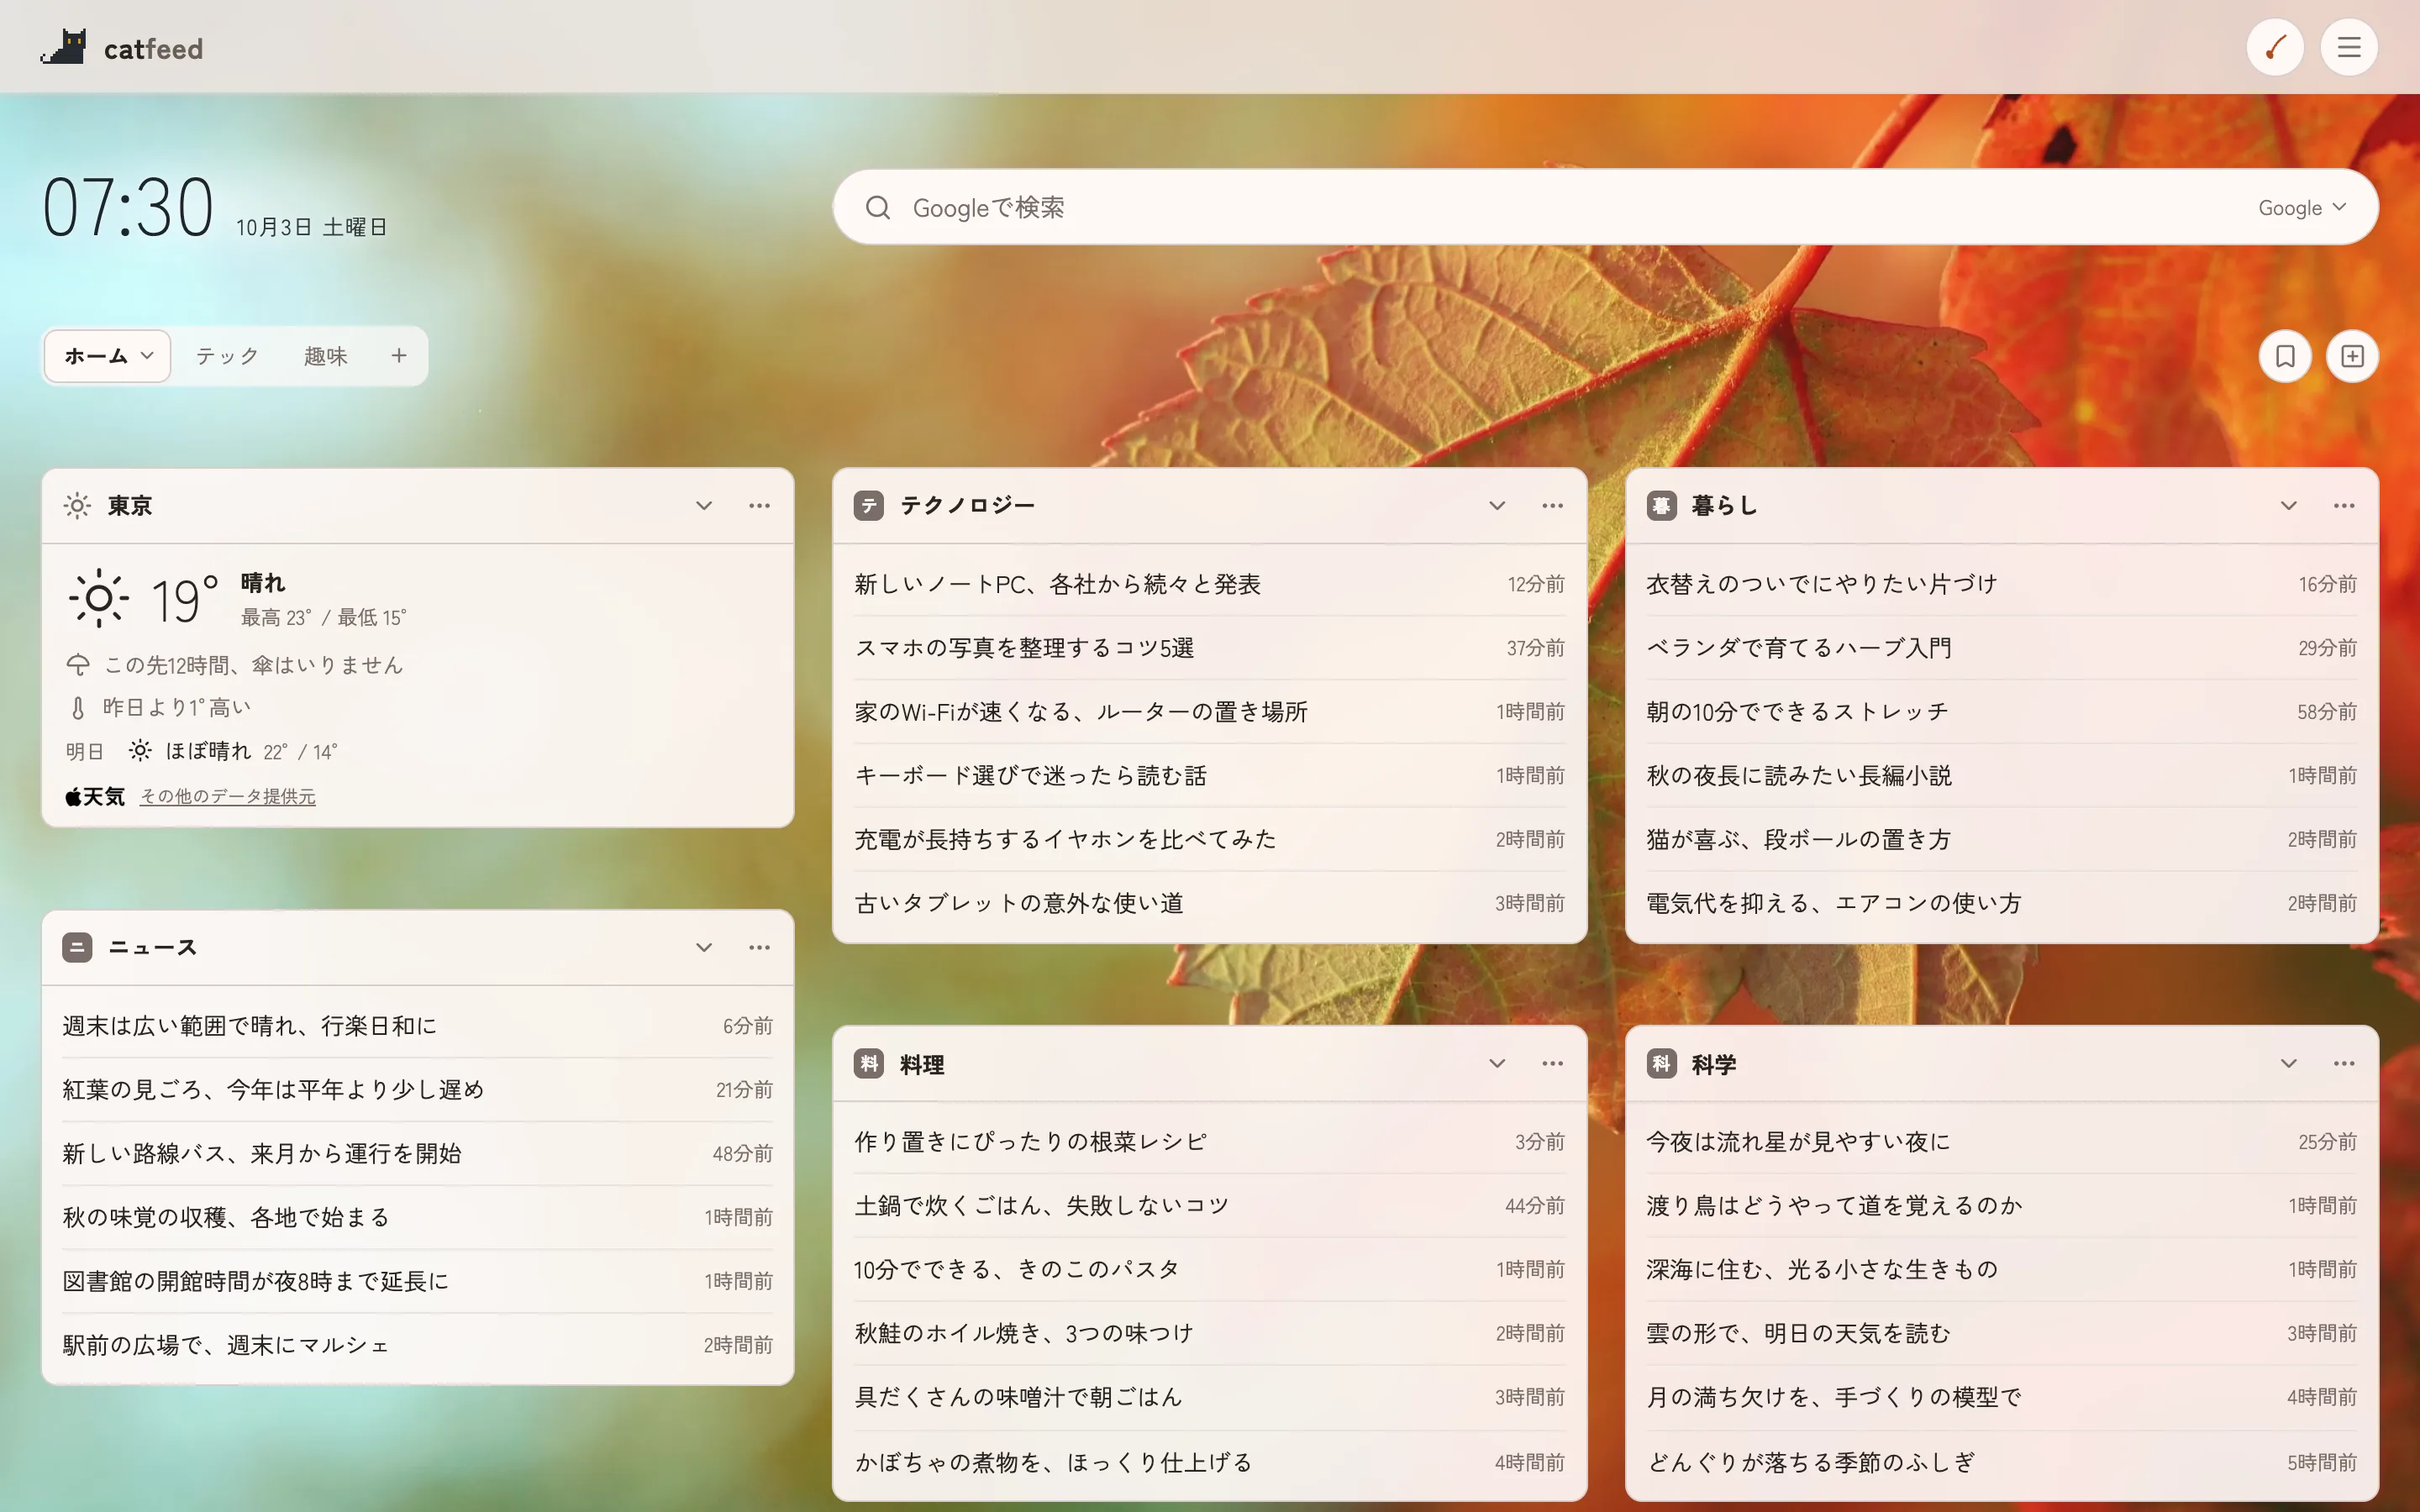Image resolution: width=2420 pixels, height=1512 pixels.
Task: Switch to the テック tab
Action: click(x=227, y=356)
